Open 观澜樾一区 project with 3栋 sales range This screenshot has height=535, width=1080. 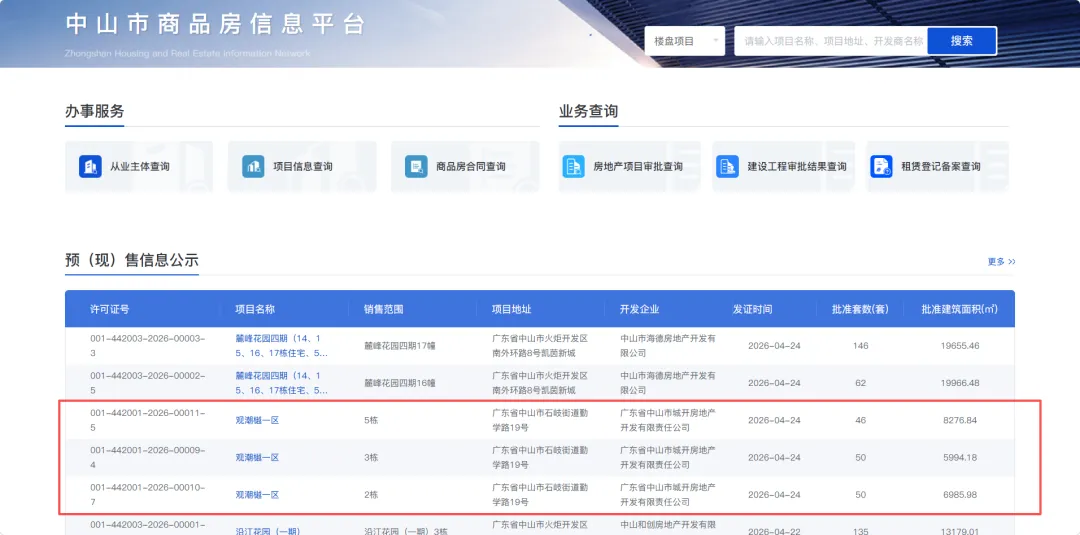point(257,457)
